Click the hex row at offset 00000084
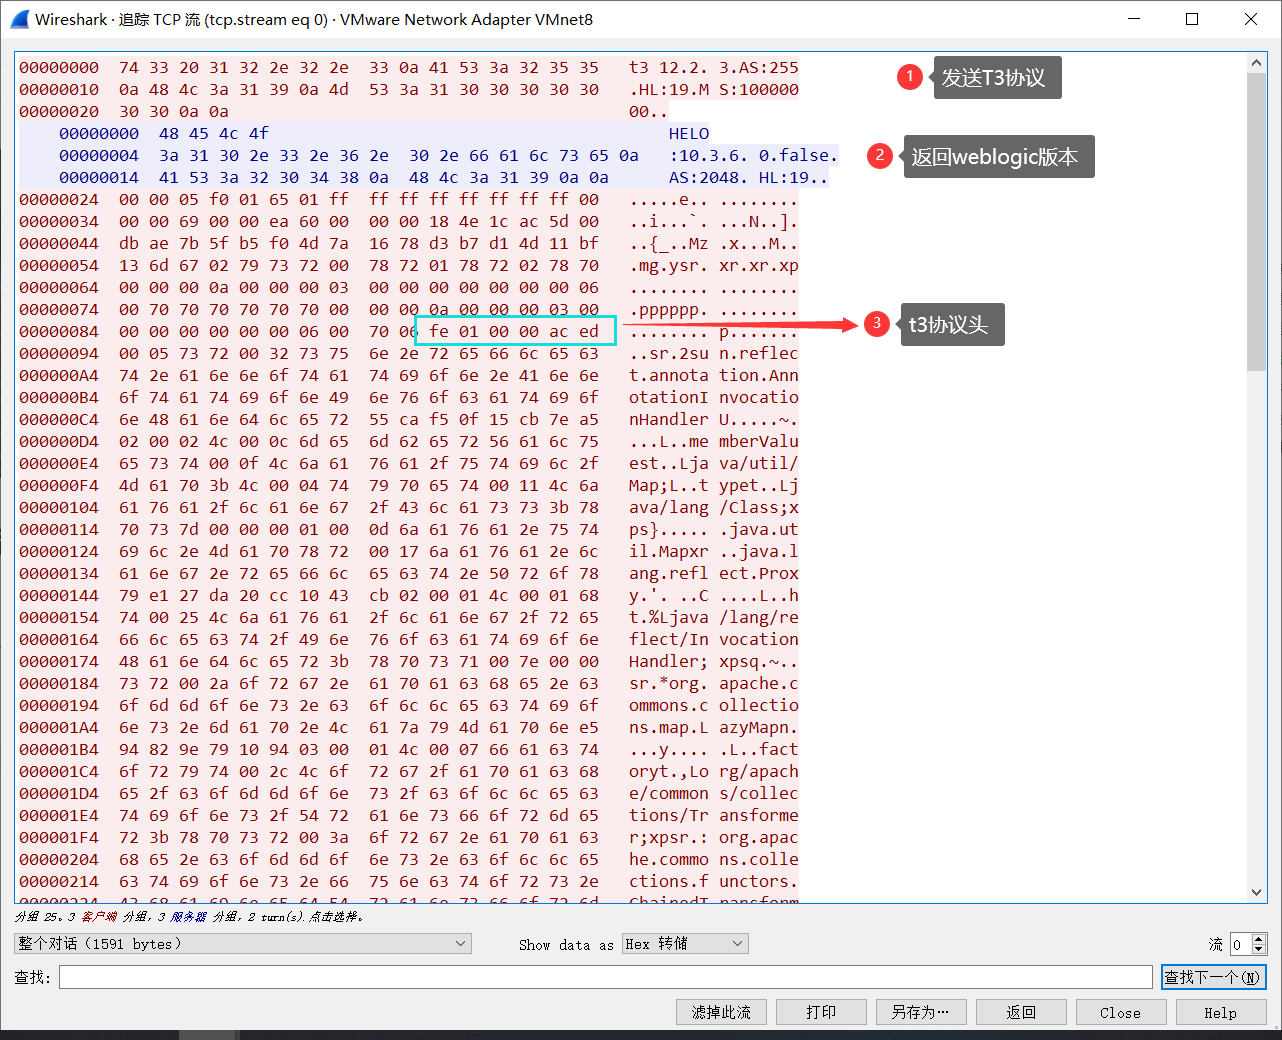Viewport: 1282px width, 1040px height. coord(409,332)
